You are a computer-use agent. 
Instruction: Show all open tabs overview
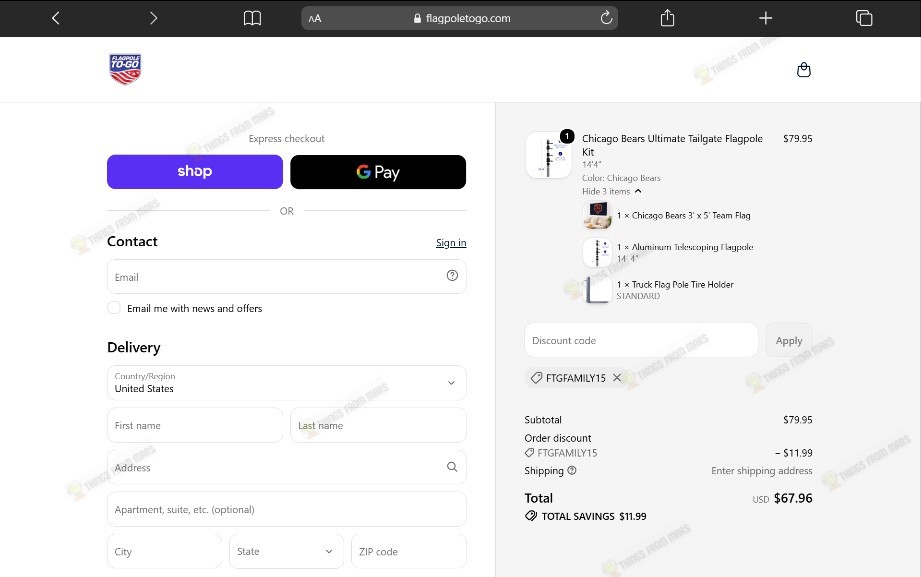click(x=864, y=18)
